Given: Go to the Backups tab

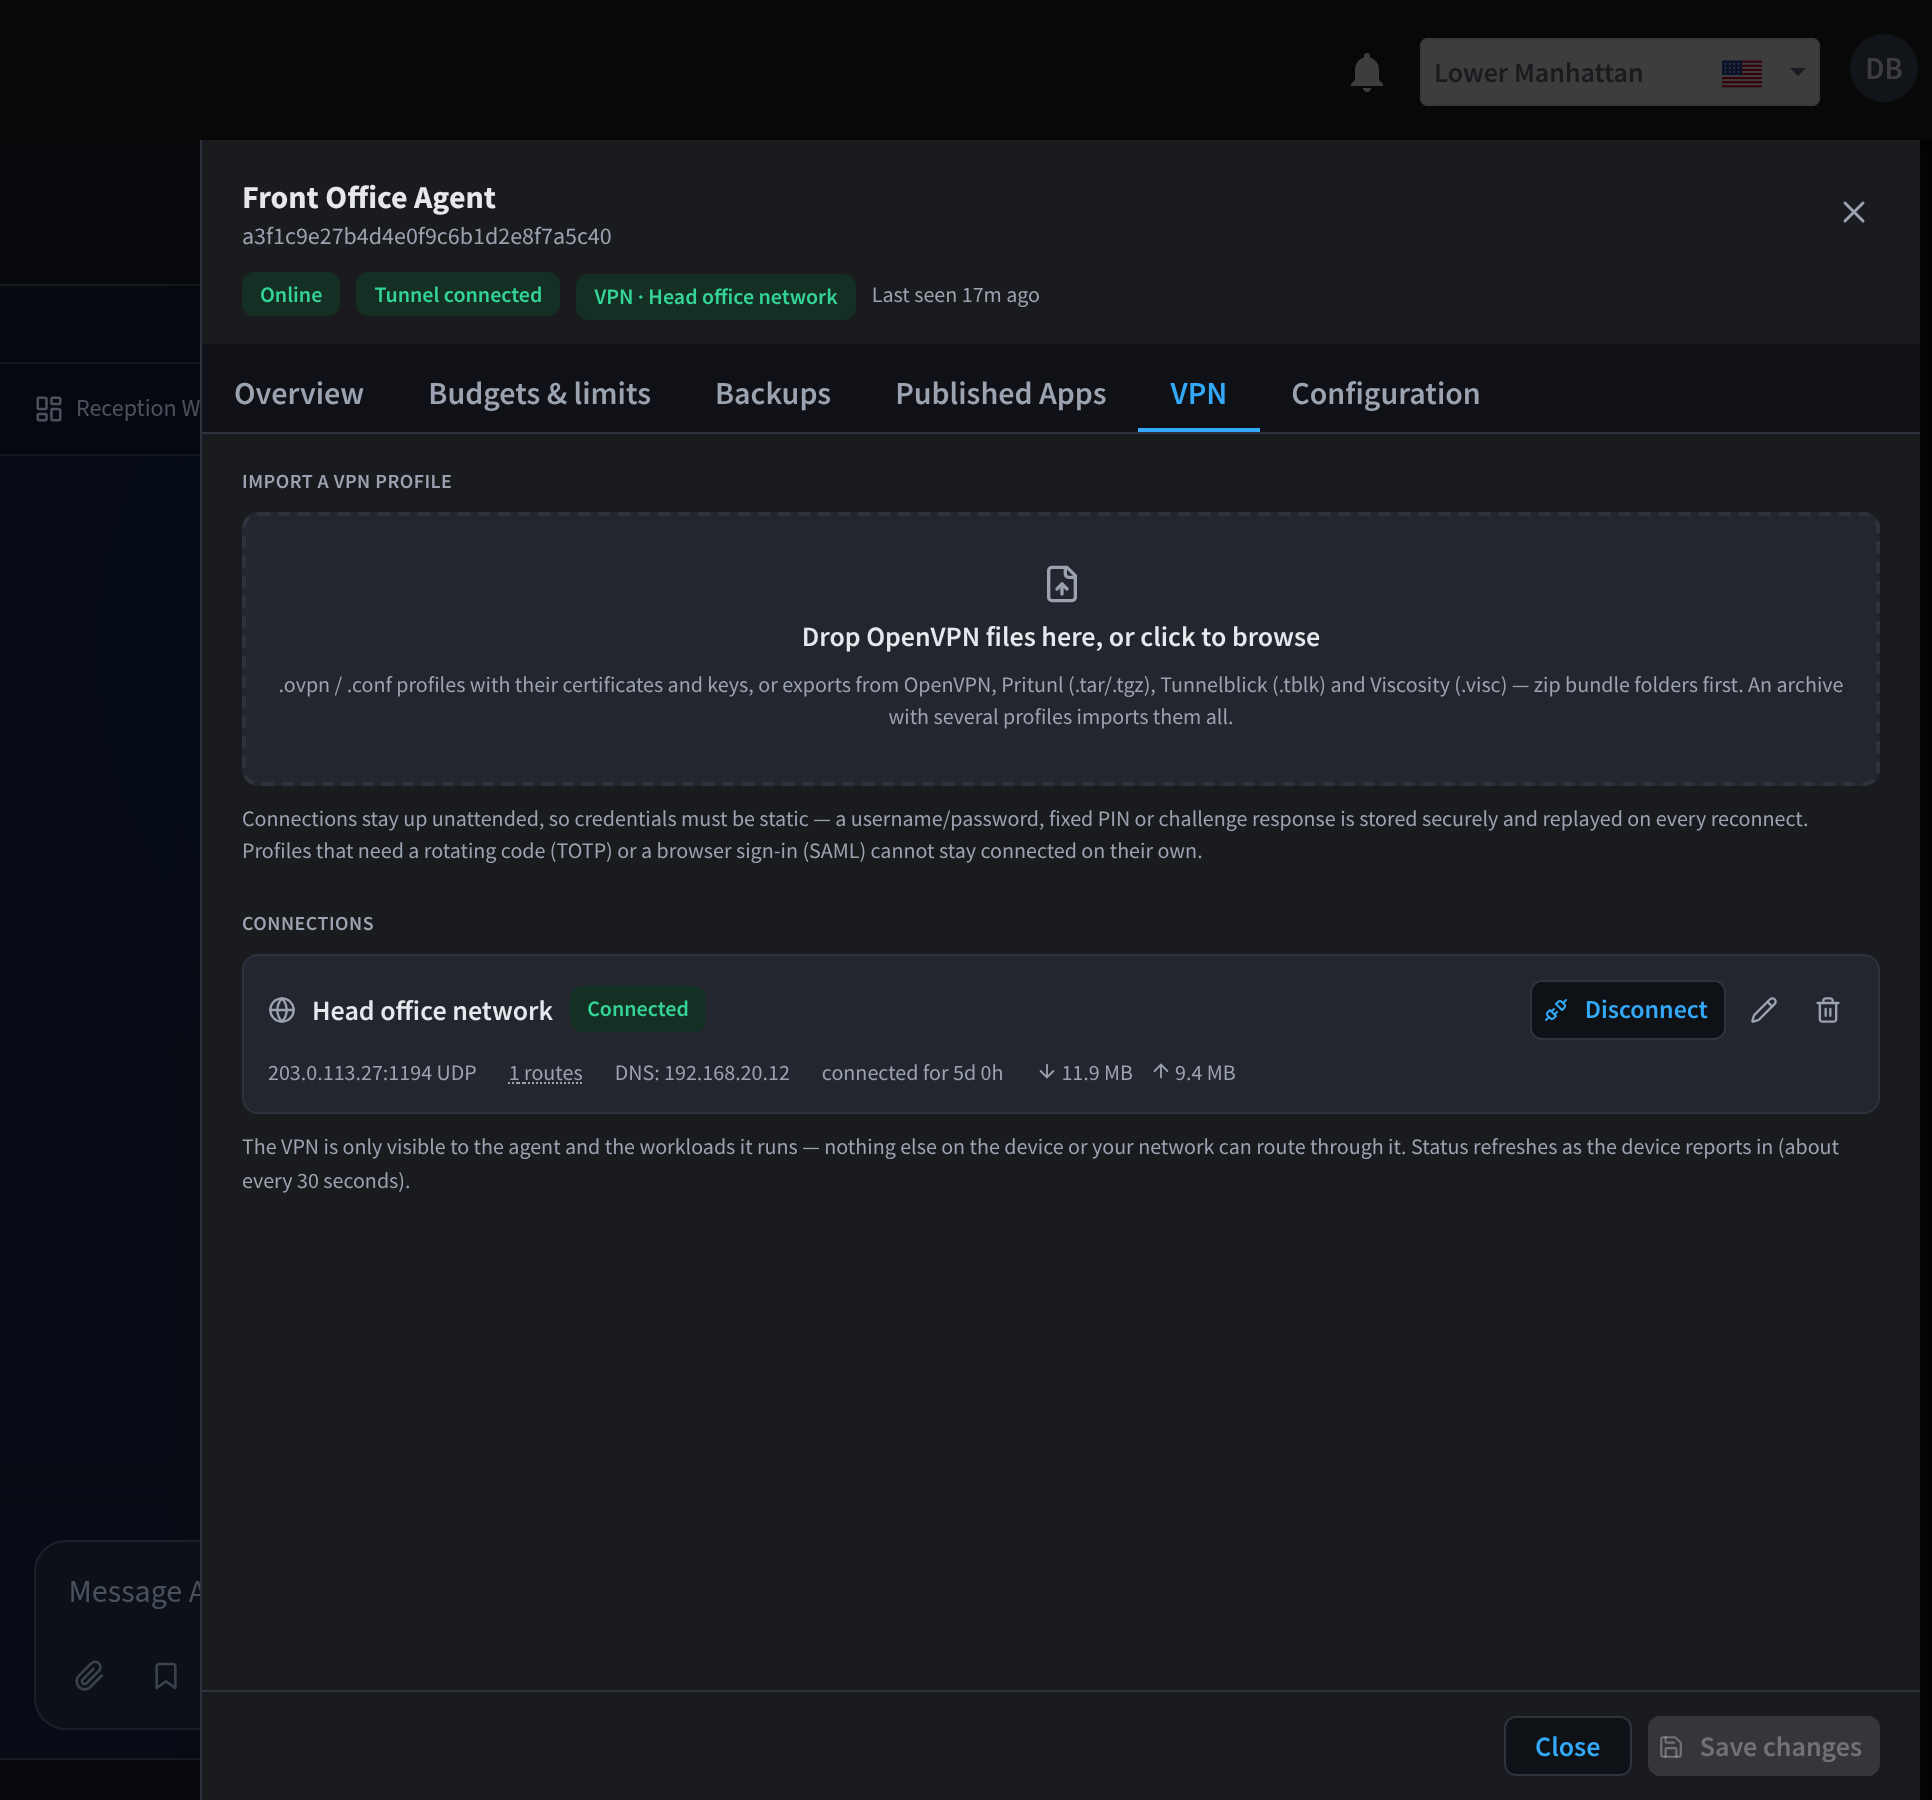Looking at the screenshot, I should click(x=773, y=393).
